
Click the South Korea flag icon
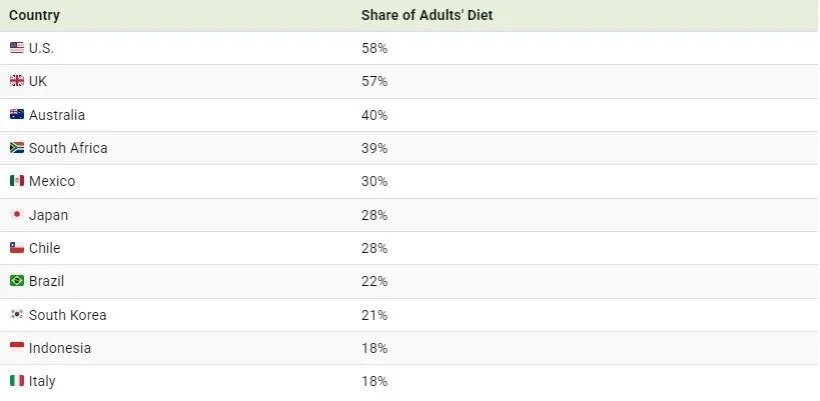click(17, 315)
